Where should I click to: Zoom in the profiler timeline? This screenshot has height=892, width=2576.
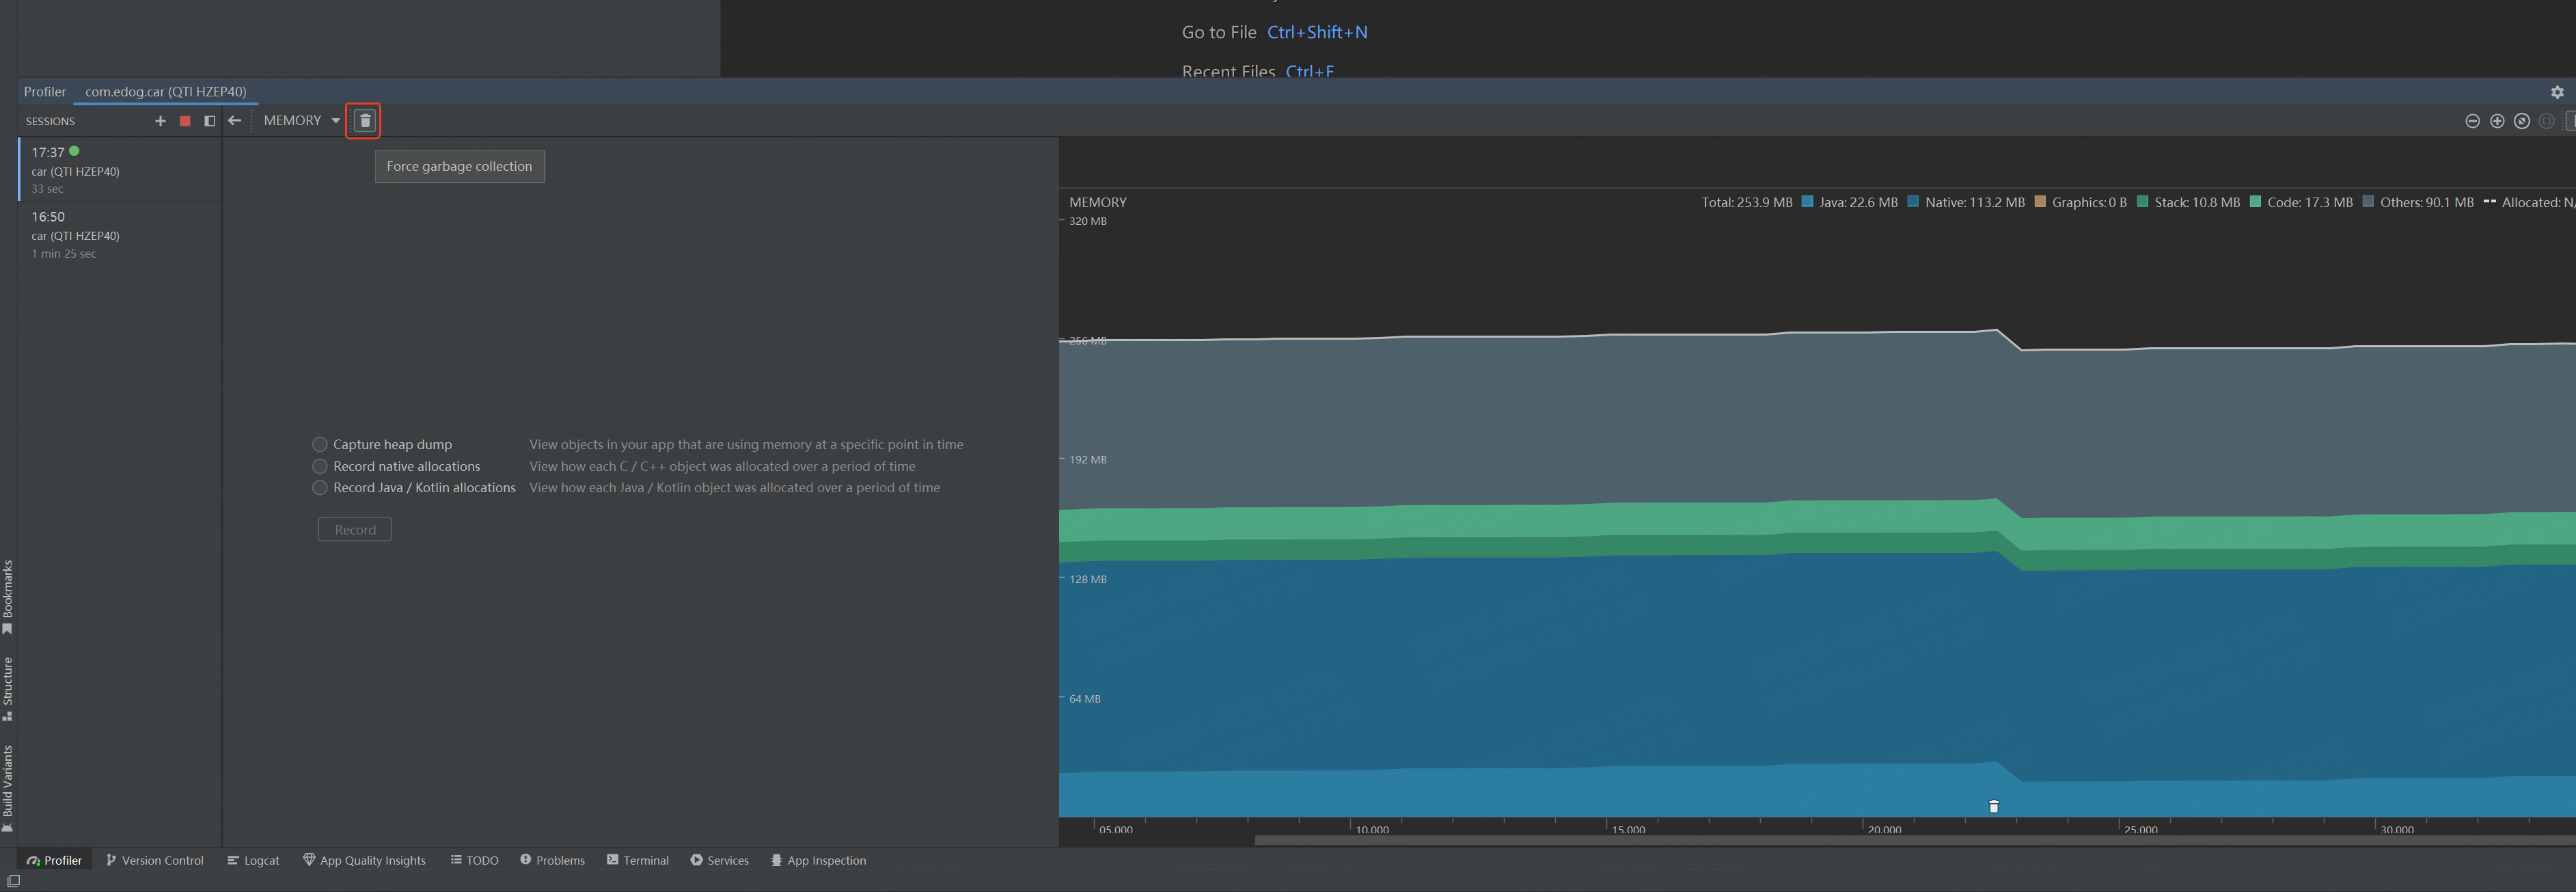(x=2497, y=121)
